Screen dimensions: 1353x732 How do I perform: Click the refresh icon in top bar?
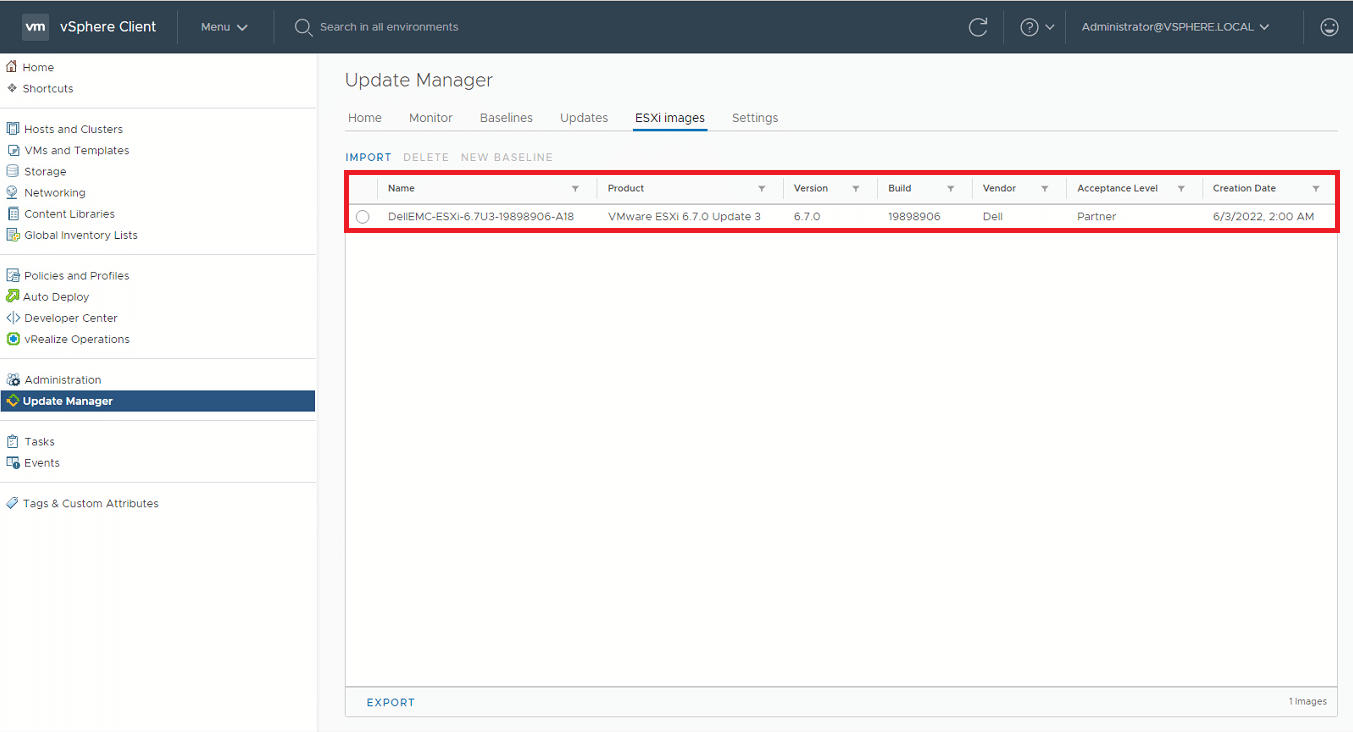(978, 27)
